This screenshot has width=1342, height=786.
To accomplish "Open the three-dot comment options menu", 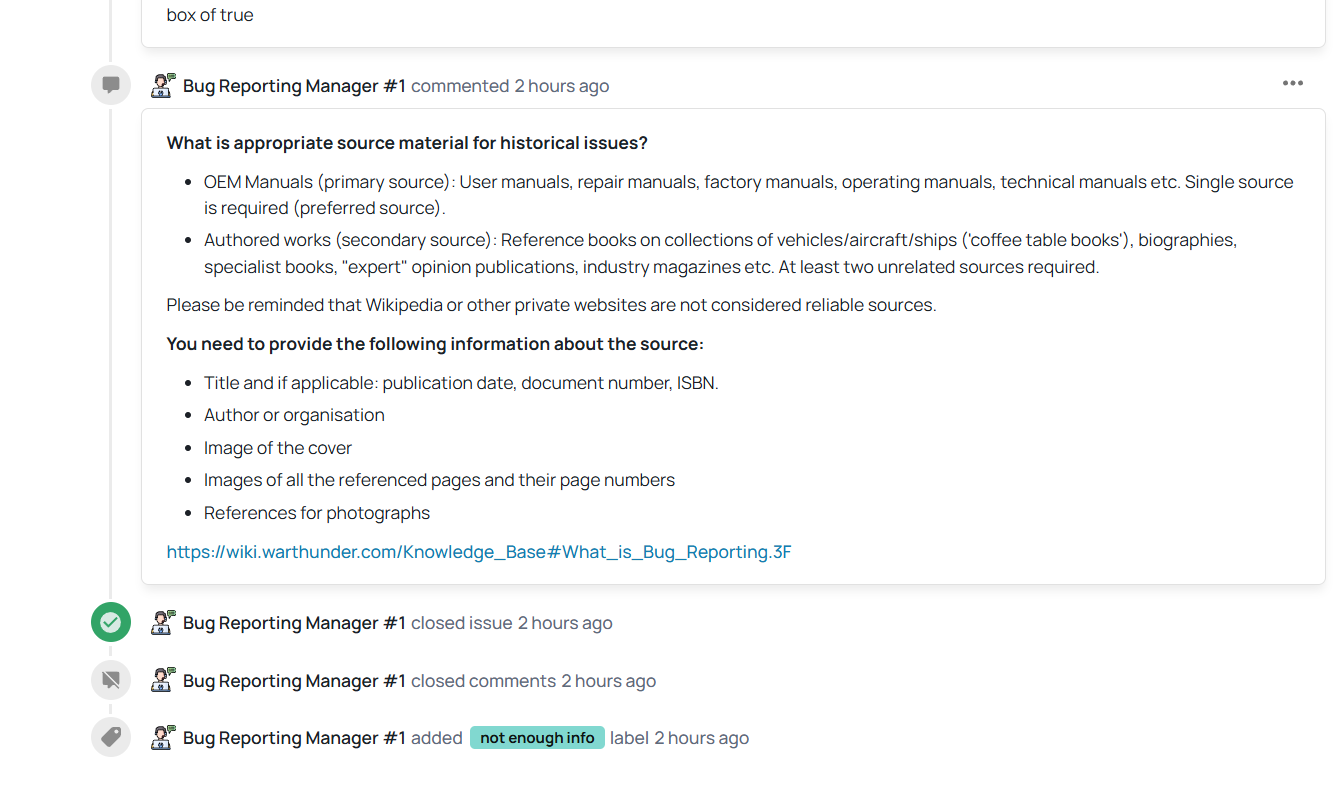I will (1292, 84).
